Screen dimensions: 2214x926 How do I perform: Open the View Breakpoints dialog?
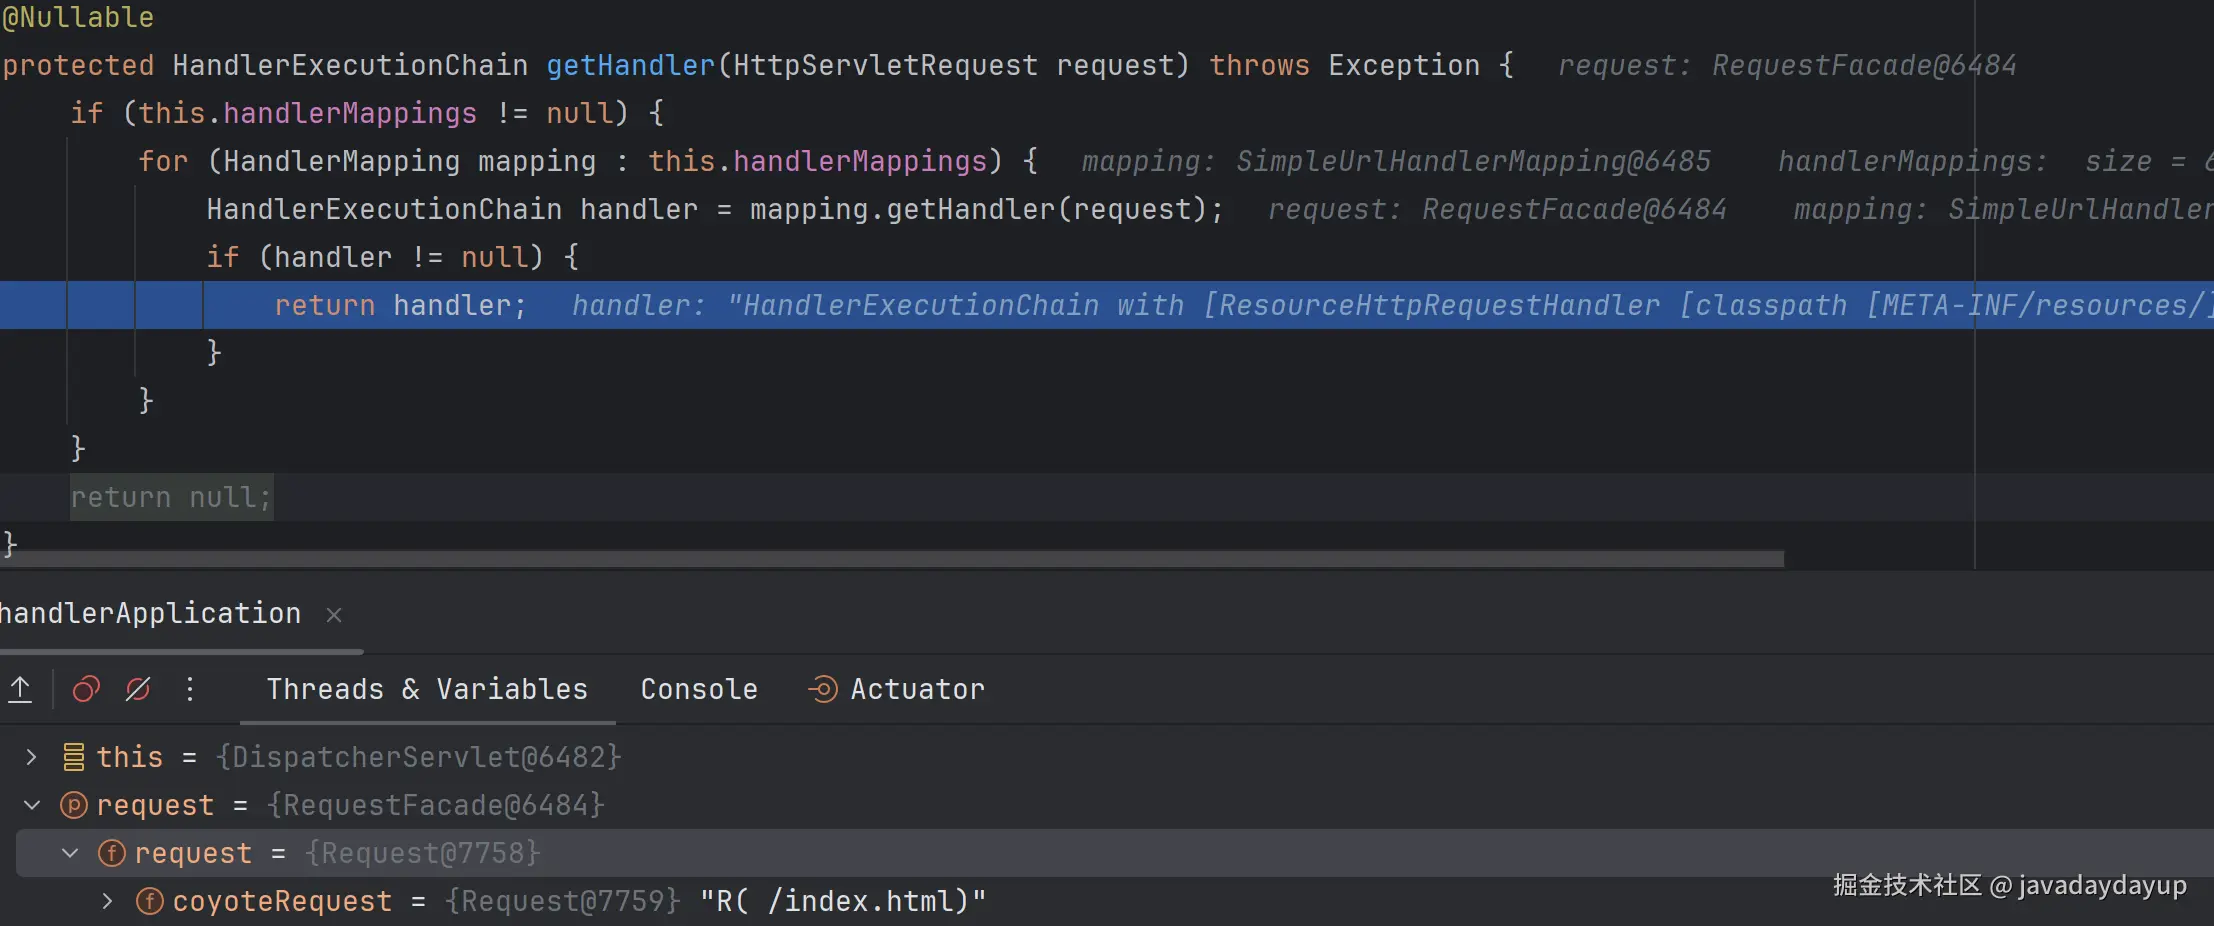click(86, 689)
